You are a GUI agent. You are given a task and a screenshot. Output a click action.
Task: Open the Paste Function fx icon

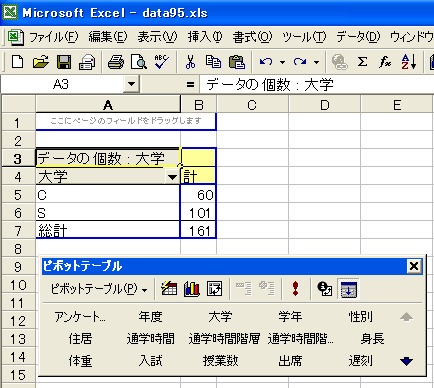(x=385, y=62)
